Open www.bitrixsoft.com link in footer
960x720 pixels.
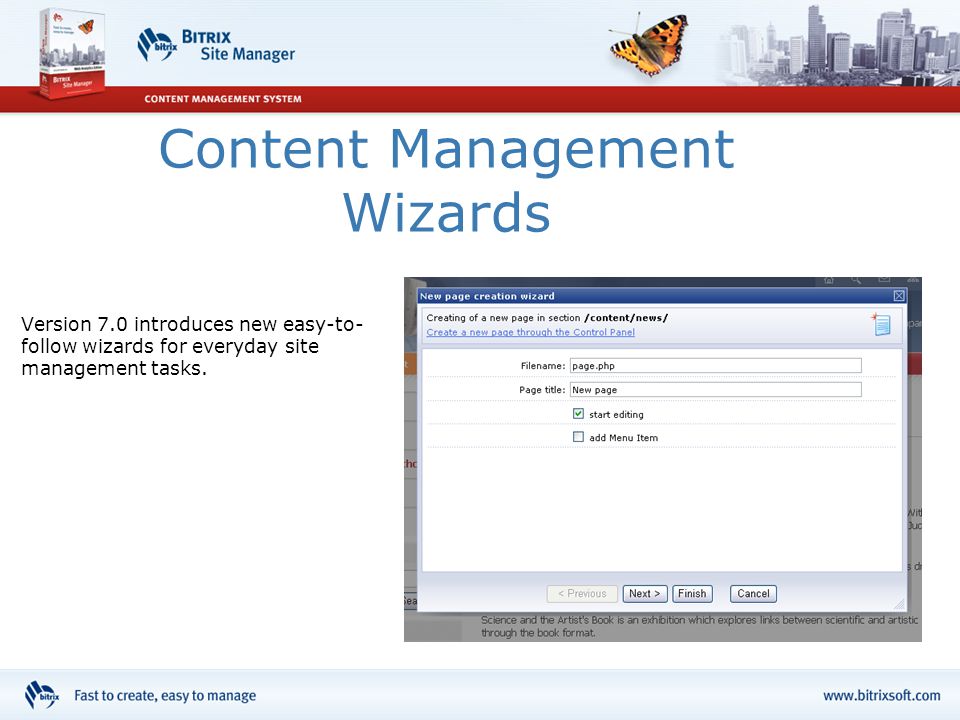[882, 696]
